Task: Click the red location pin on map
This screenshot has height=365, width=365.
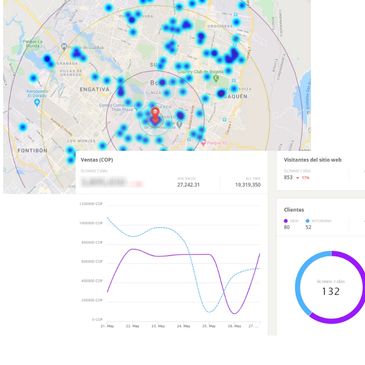Action: click(x=155, y=115)
